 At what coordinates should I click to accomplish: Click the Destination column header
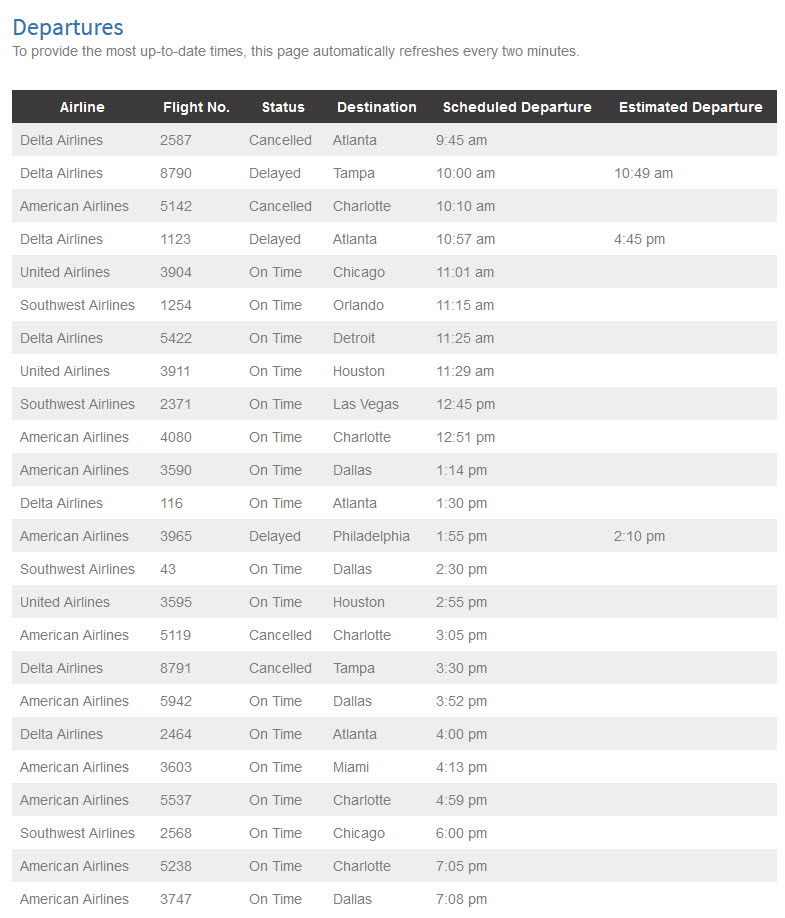(x=376, y=107)
